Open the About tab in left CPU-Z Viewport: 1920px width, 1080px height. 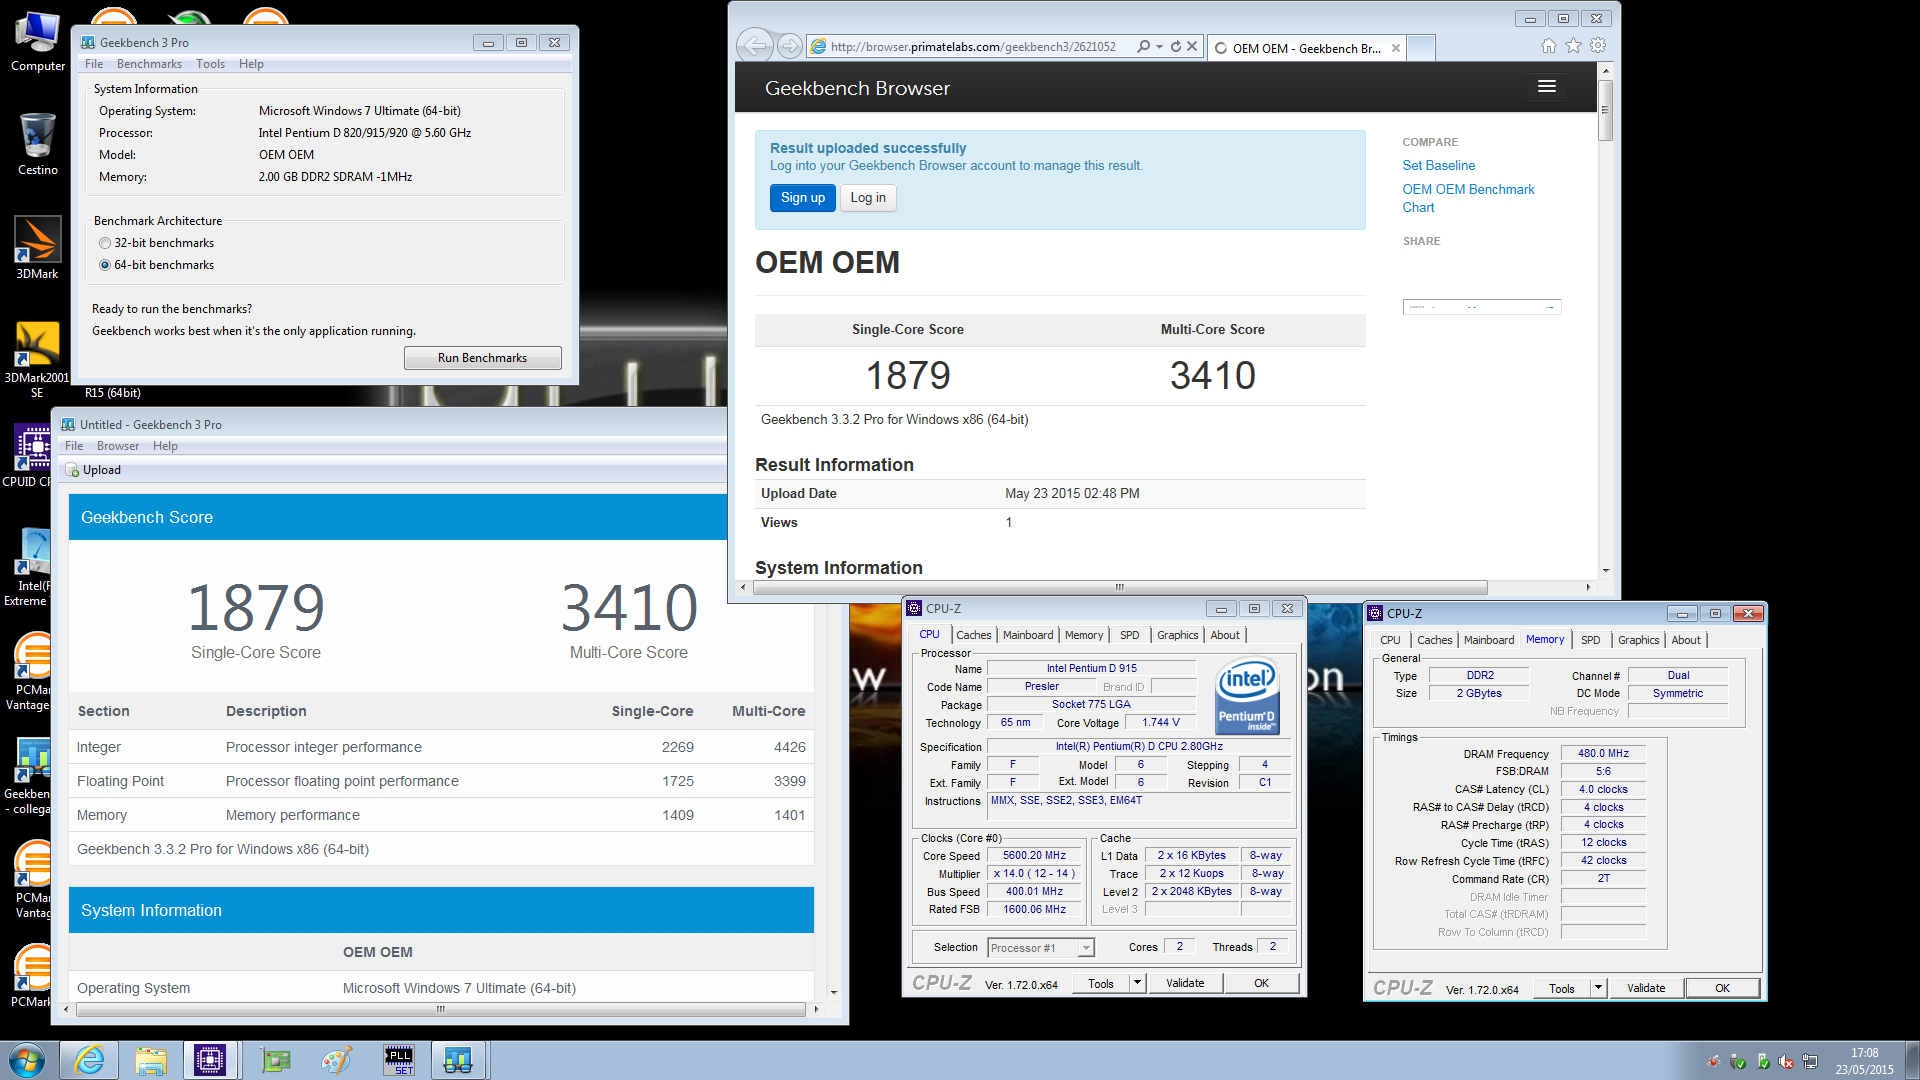point(1225,635)
